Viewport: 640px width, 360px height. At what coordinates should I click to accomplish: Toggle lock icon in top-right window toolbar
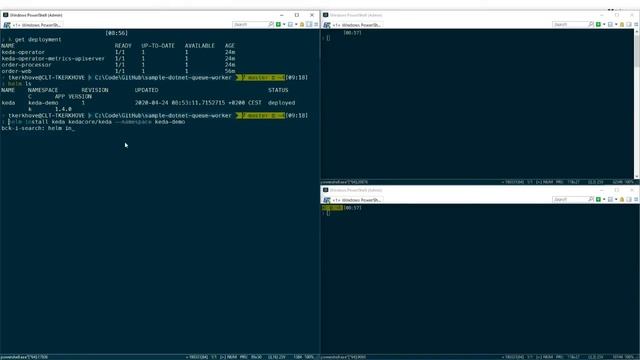[x=622, y=24]
